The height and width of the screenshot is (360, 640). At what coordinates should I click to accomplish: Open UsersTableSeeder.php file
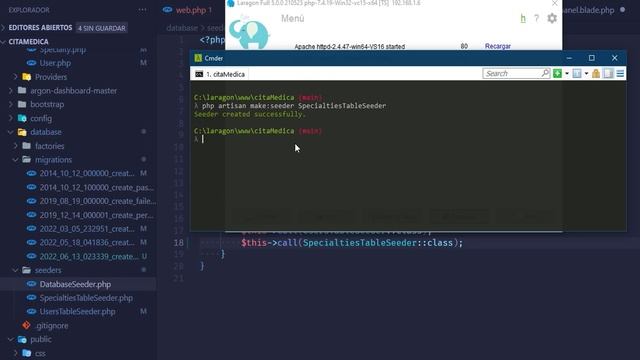pyautogui.click(x=78, y=311)
